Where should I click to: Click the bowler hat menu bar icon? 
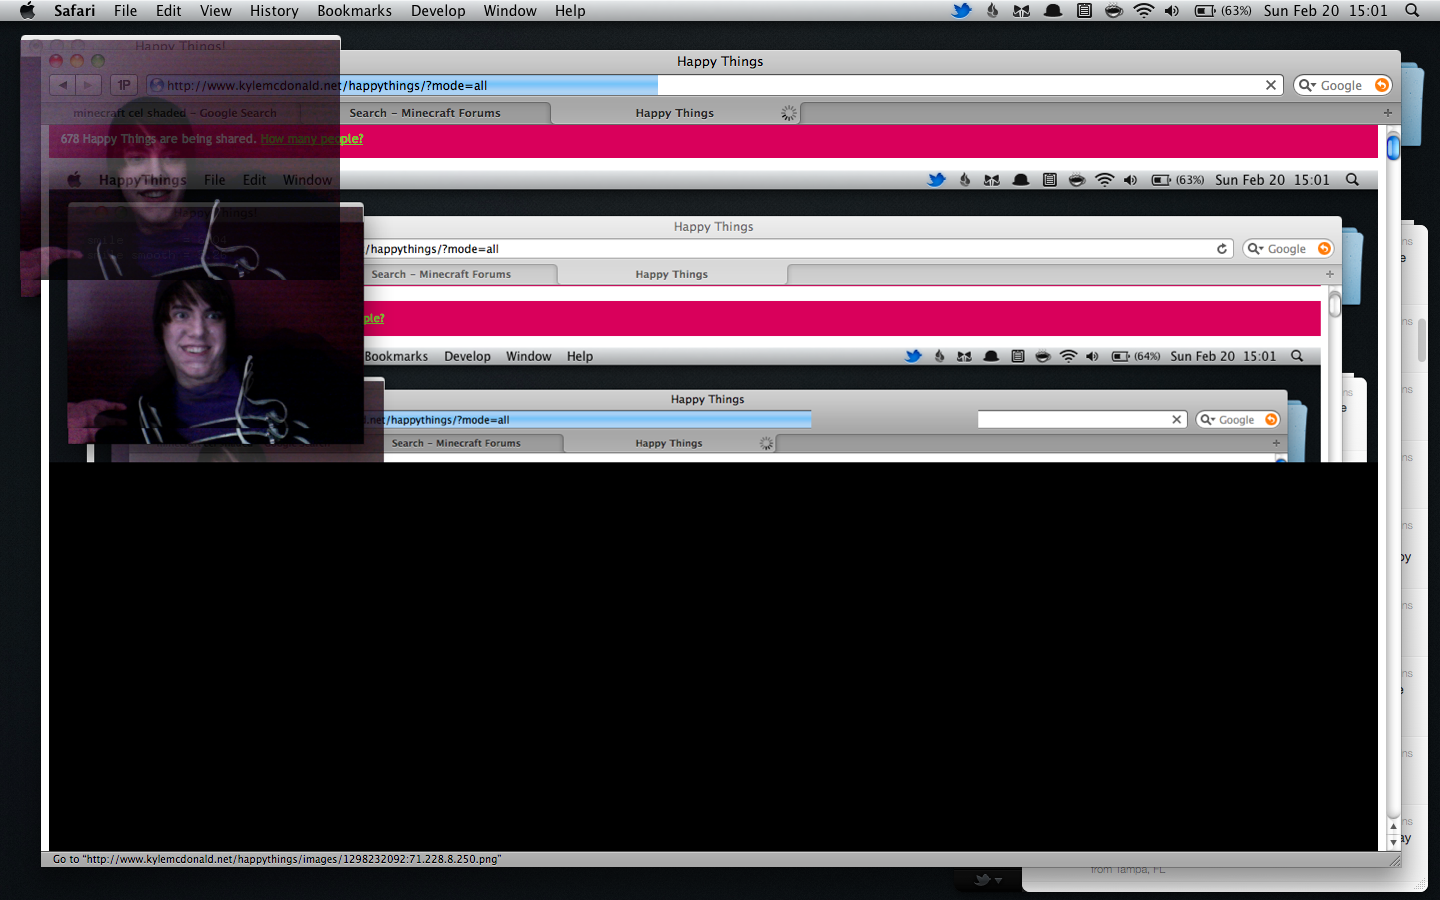click(1053, 11)
